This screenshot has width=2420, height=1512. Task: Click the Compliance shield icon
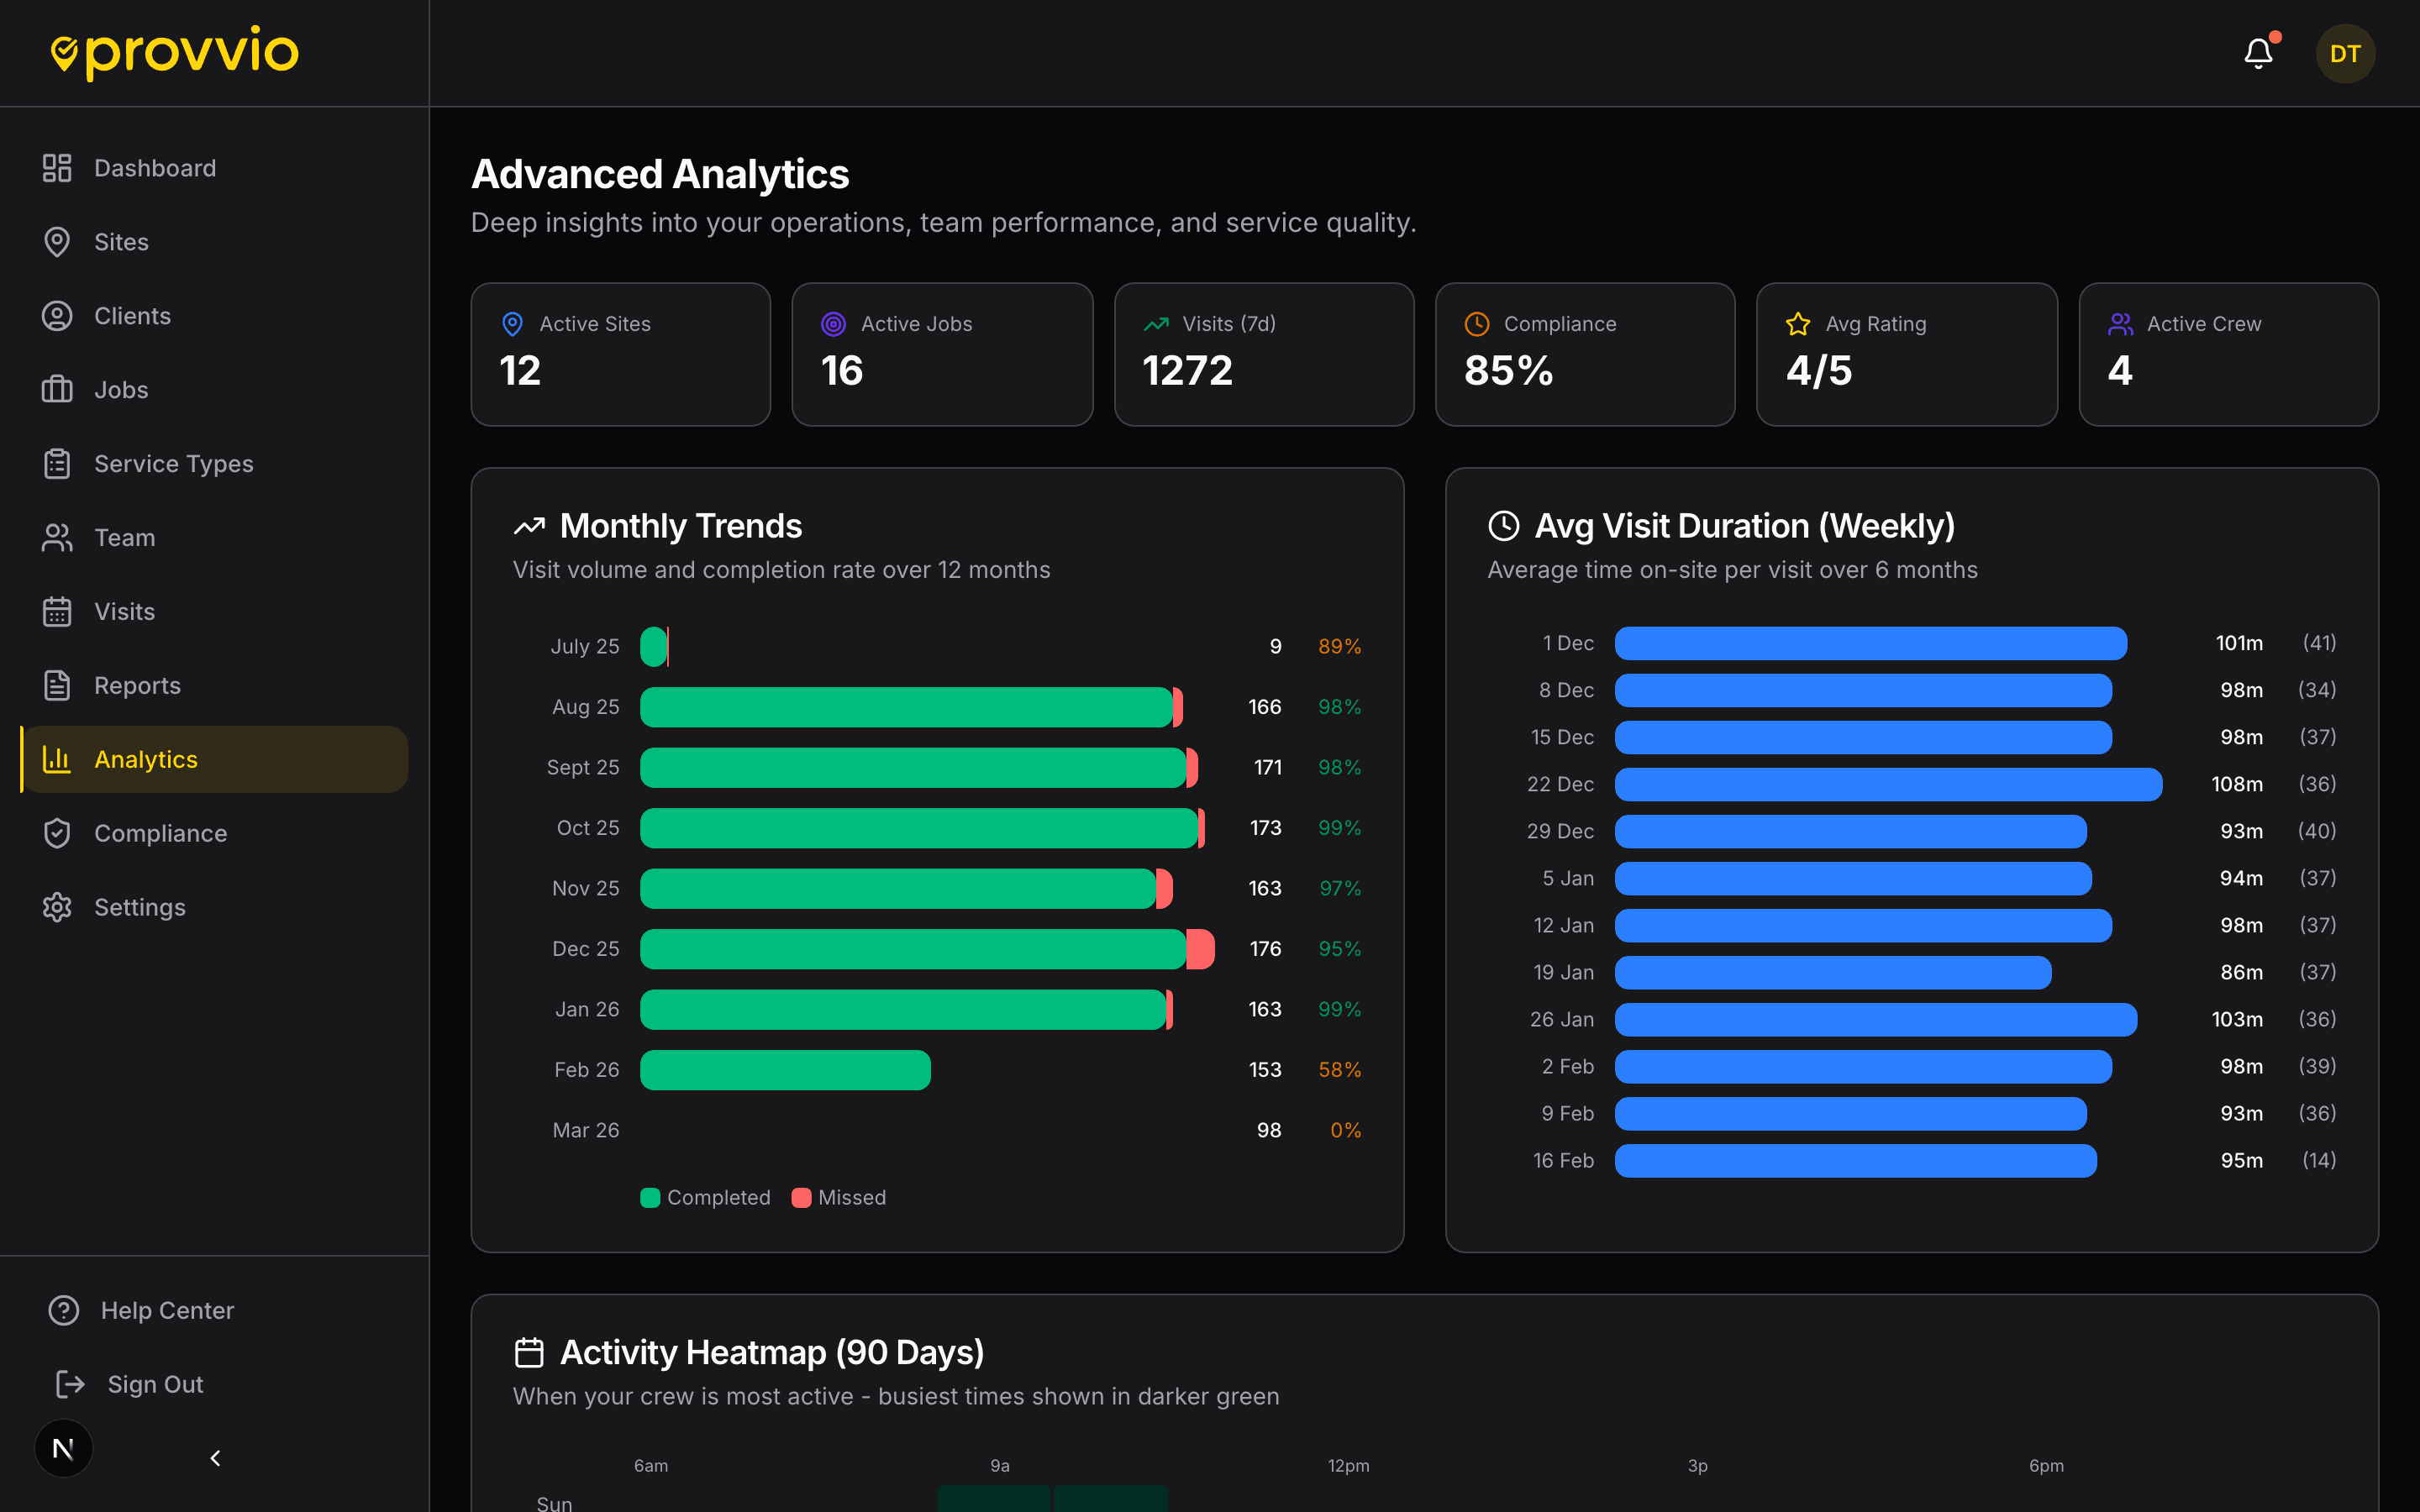57,832
